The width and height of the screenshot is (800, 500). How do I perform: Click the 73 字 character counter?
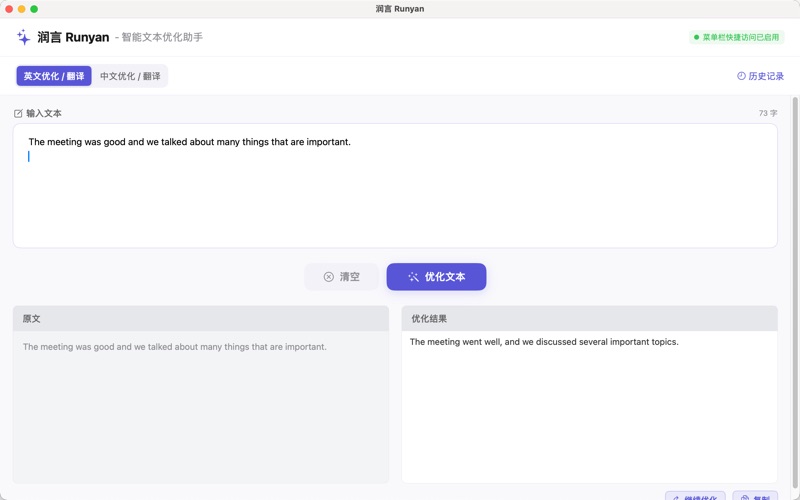(x=767, y=114)
